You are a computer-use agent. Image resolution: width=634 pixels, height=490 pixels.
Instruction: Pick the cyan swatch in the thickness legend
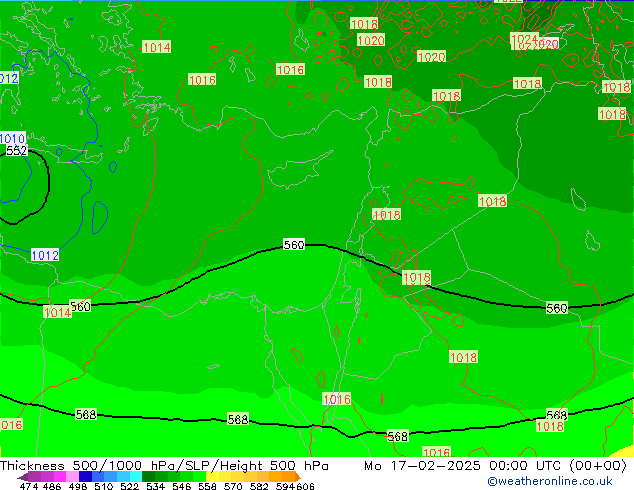(x=136, y=476)
